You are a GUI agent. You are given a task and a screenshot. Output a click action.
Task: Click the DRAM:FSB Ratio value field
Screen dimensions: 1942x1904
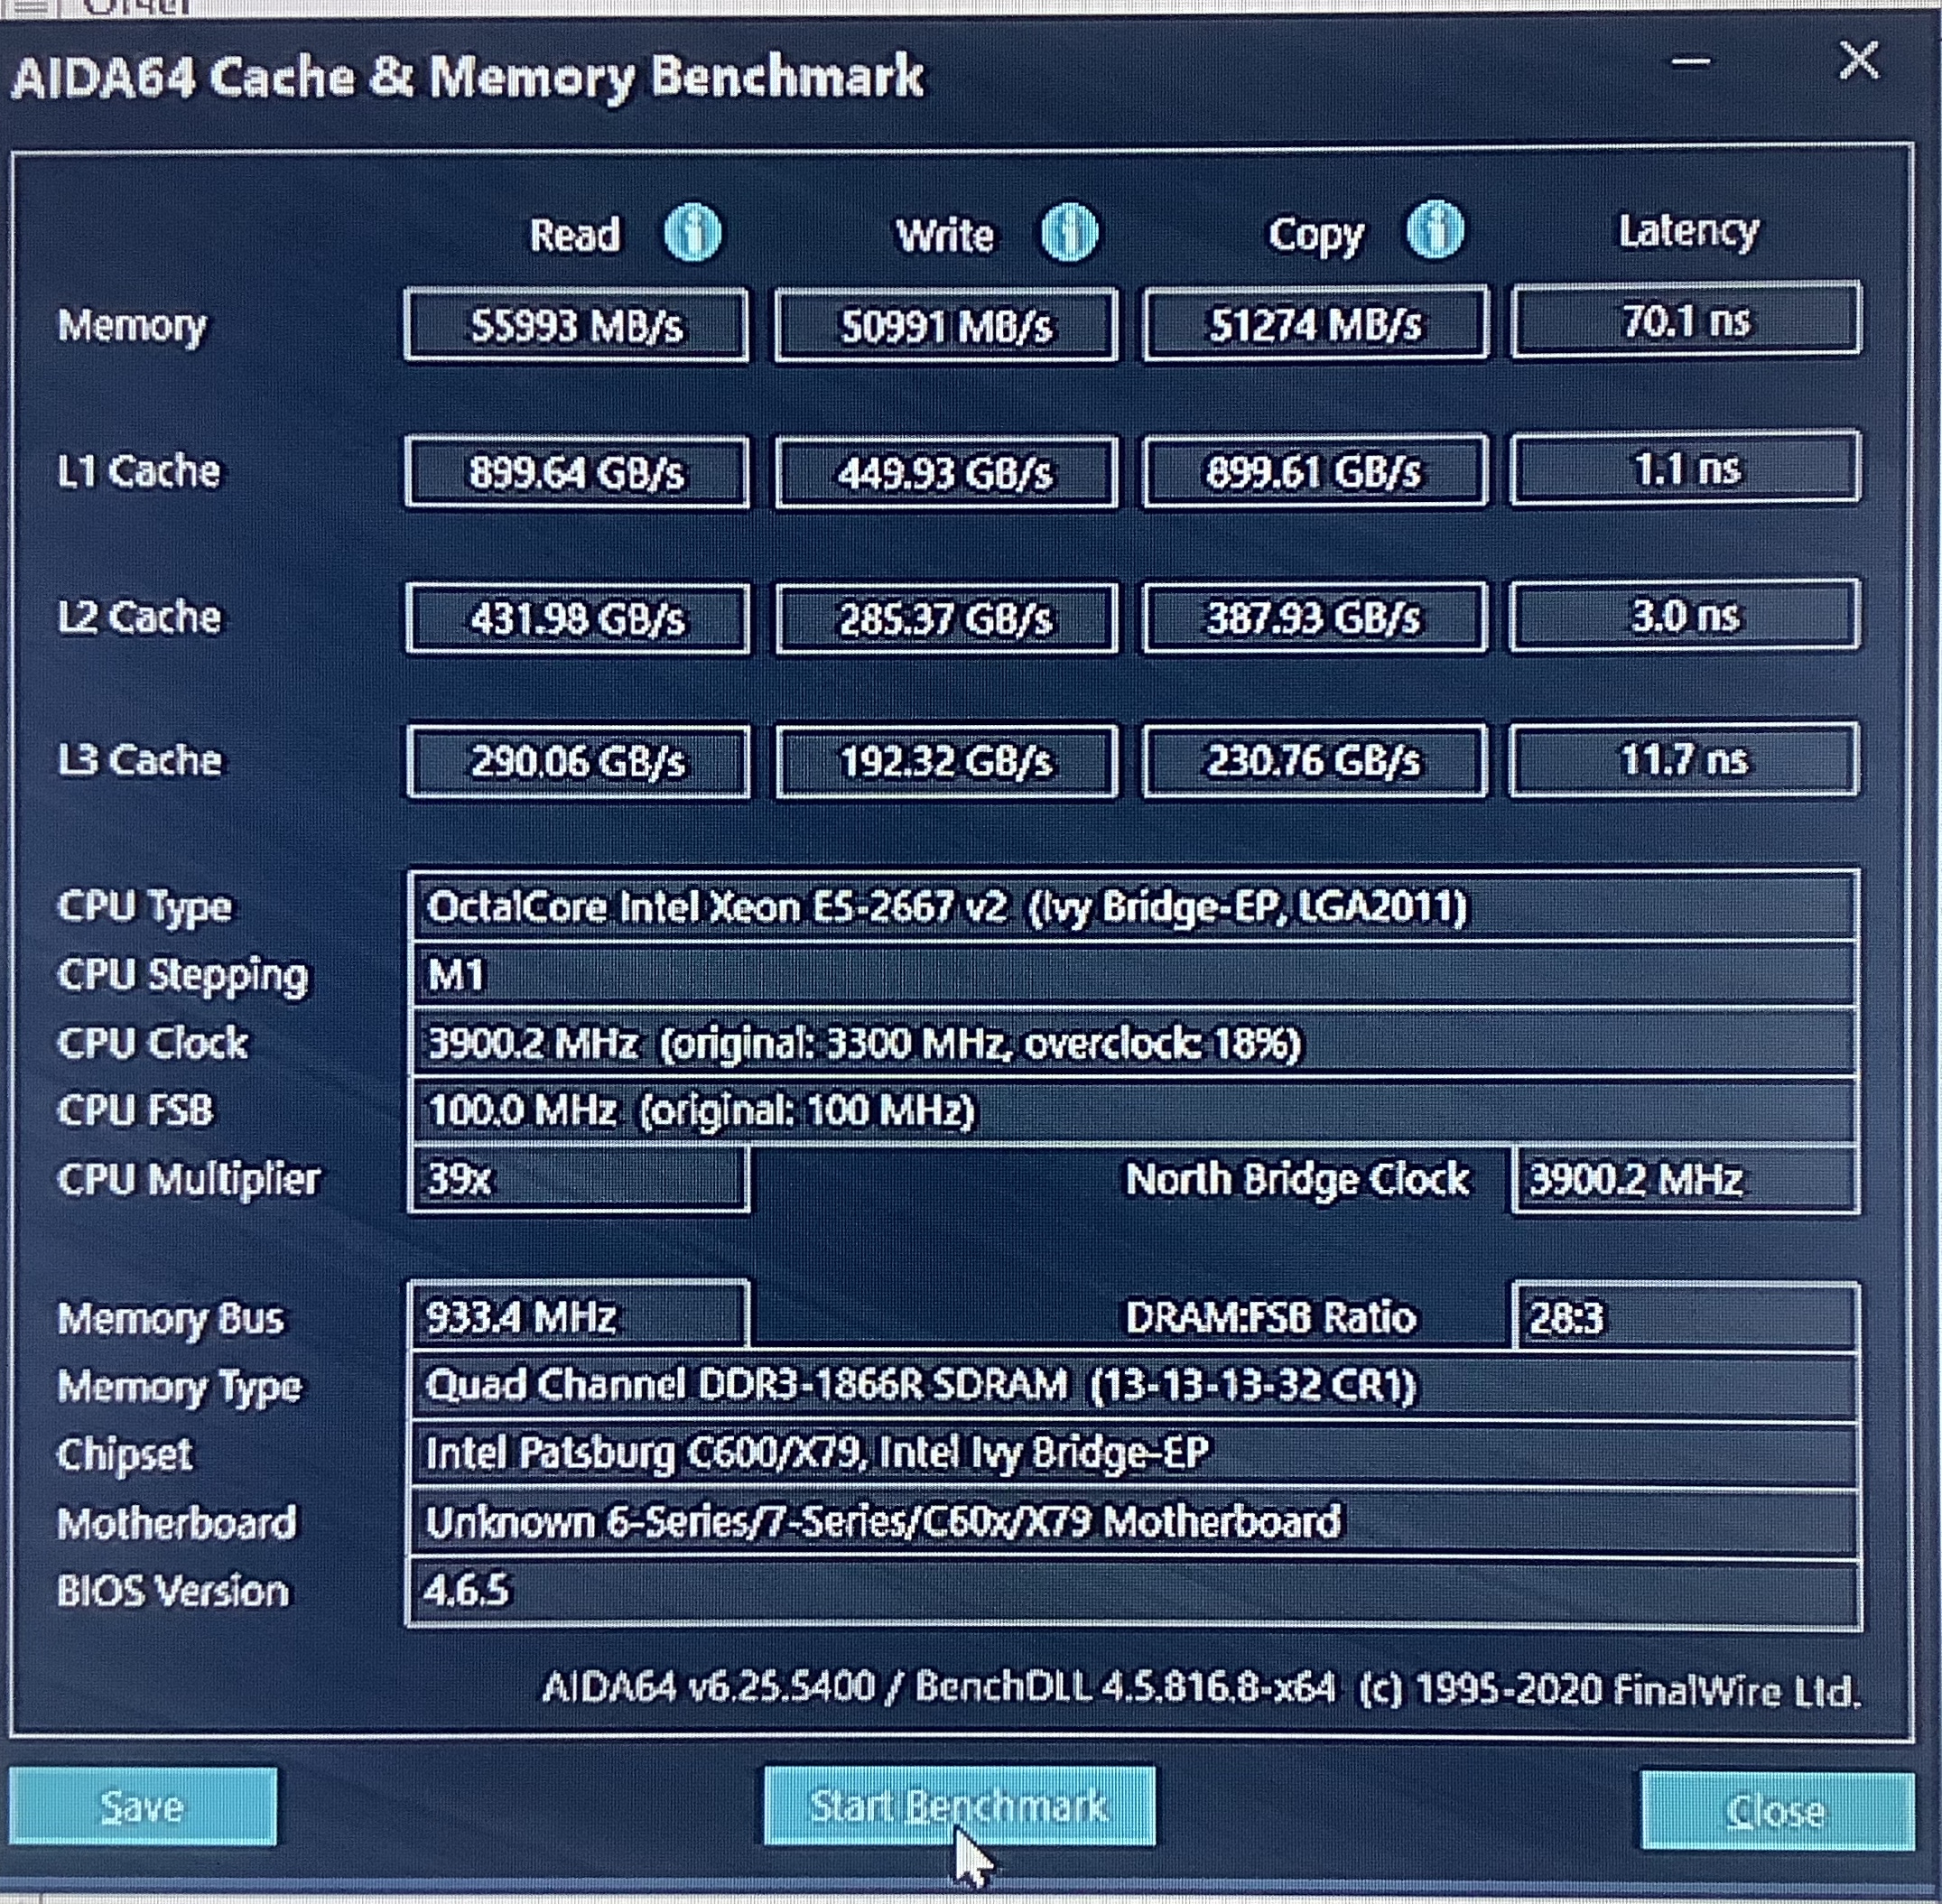click(1686, 1317)
